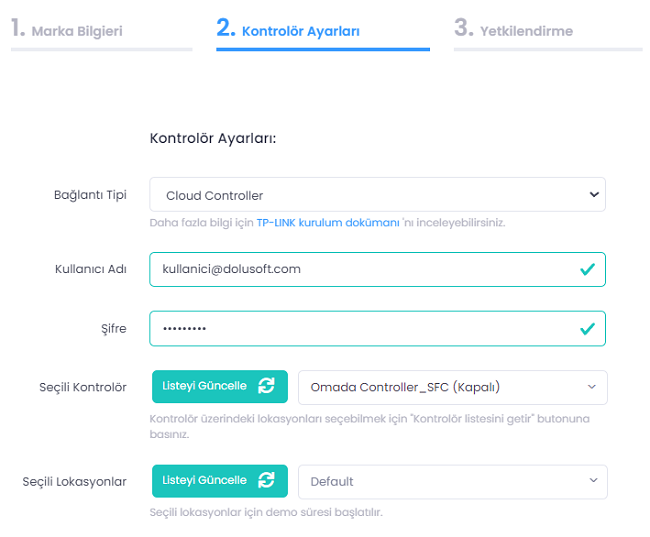This screenshot has width=650, height=537.
Task: Go to step 1 Marka Bilgieri tab
Action: coord(68,29)
